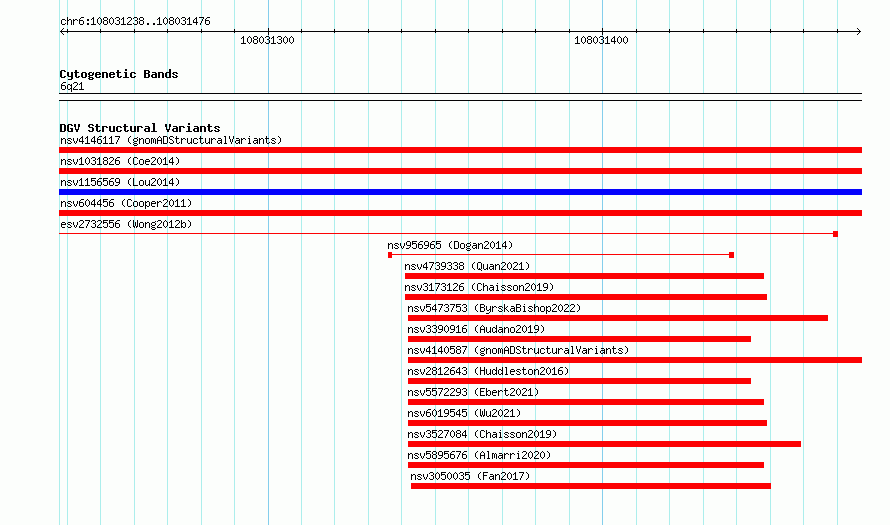890x525 pixels.
Task: Click the red bar under nsv4140587
Action: (x=635, y=360)
